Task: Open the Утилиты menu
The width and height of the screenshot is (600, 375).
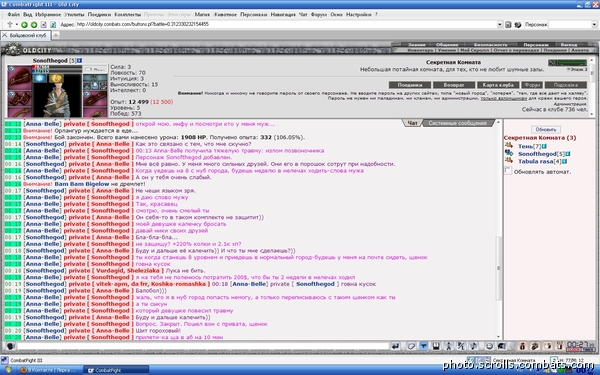Action: [x=74, y=15]
